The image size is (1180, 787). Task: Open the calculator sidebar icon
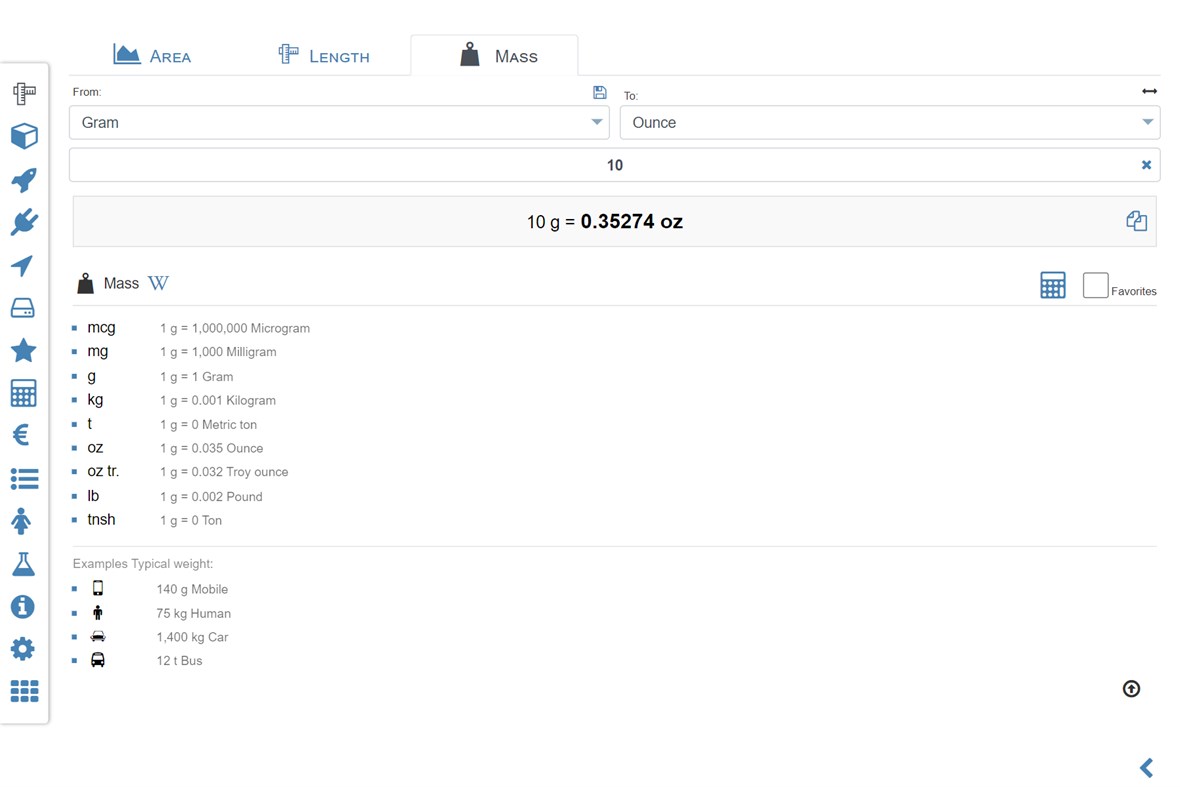pos(23,394)
